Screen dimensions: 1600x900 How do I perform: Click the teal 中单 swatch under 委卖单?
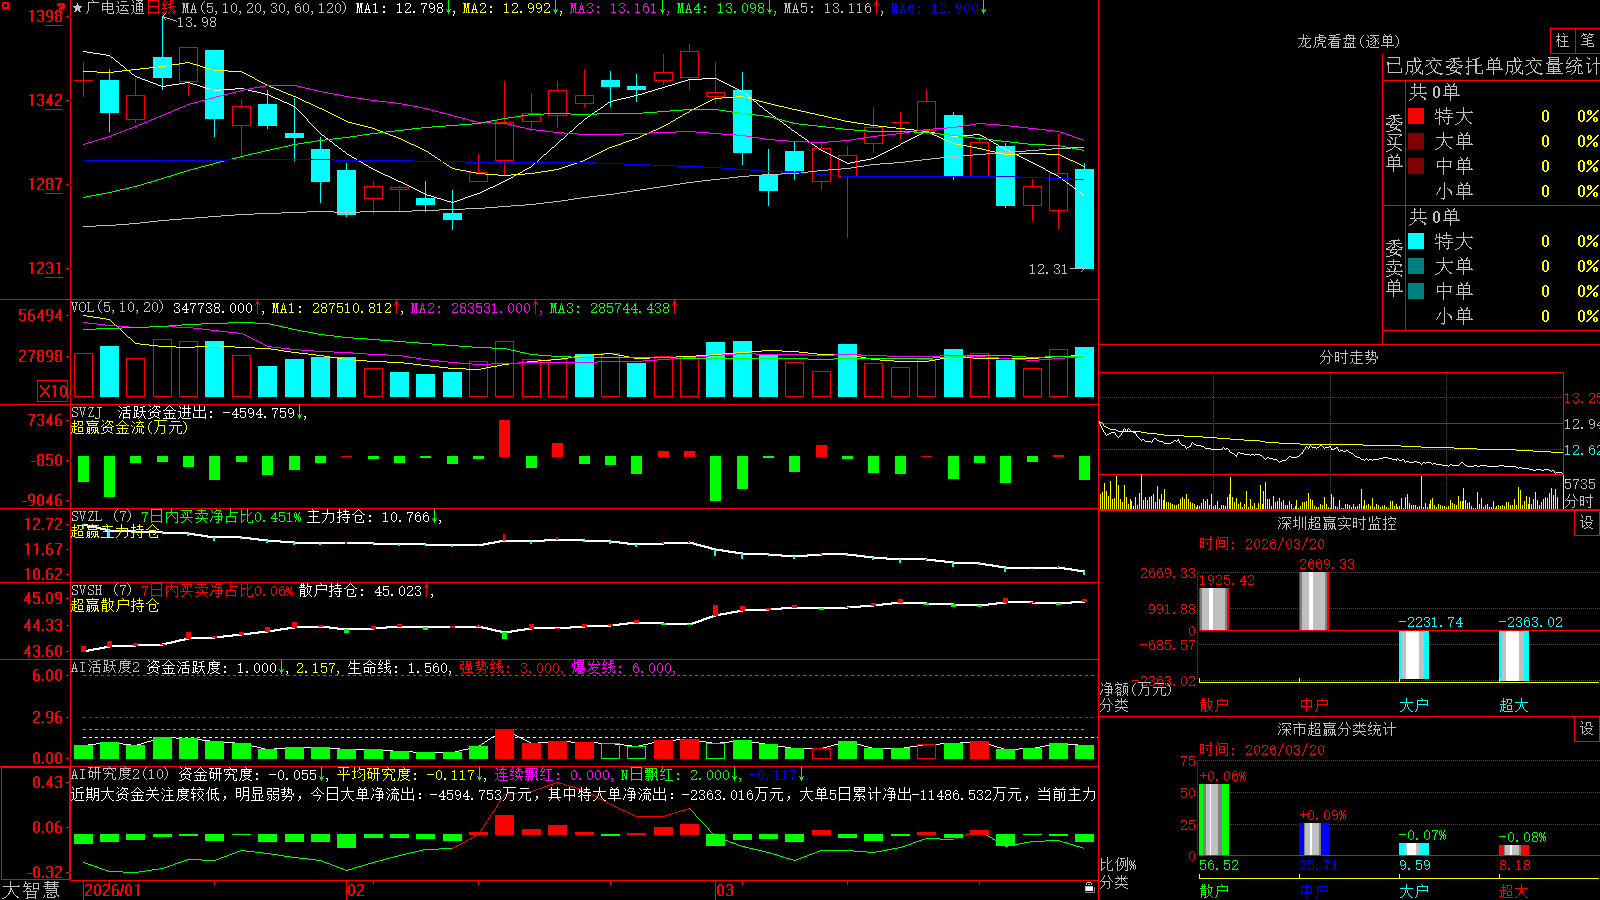[1416, 291]
